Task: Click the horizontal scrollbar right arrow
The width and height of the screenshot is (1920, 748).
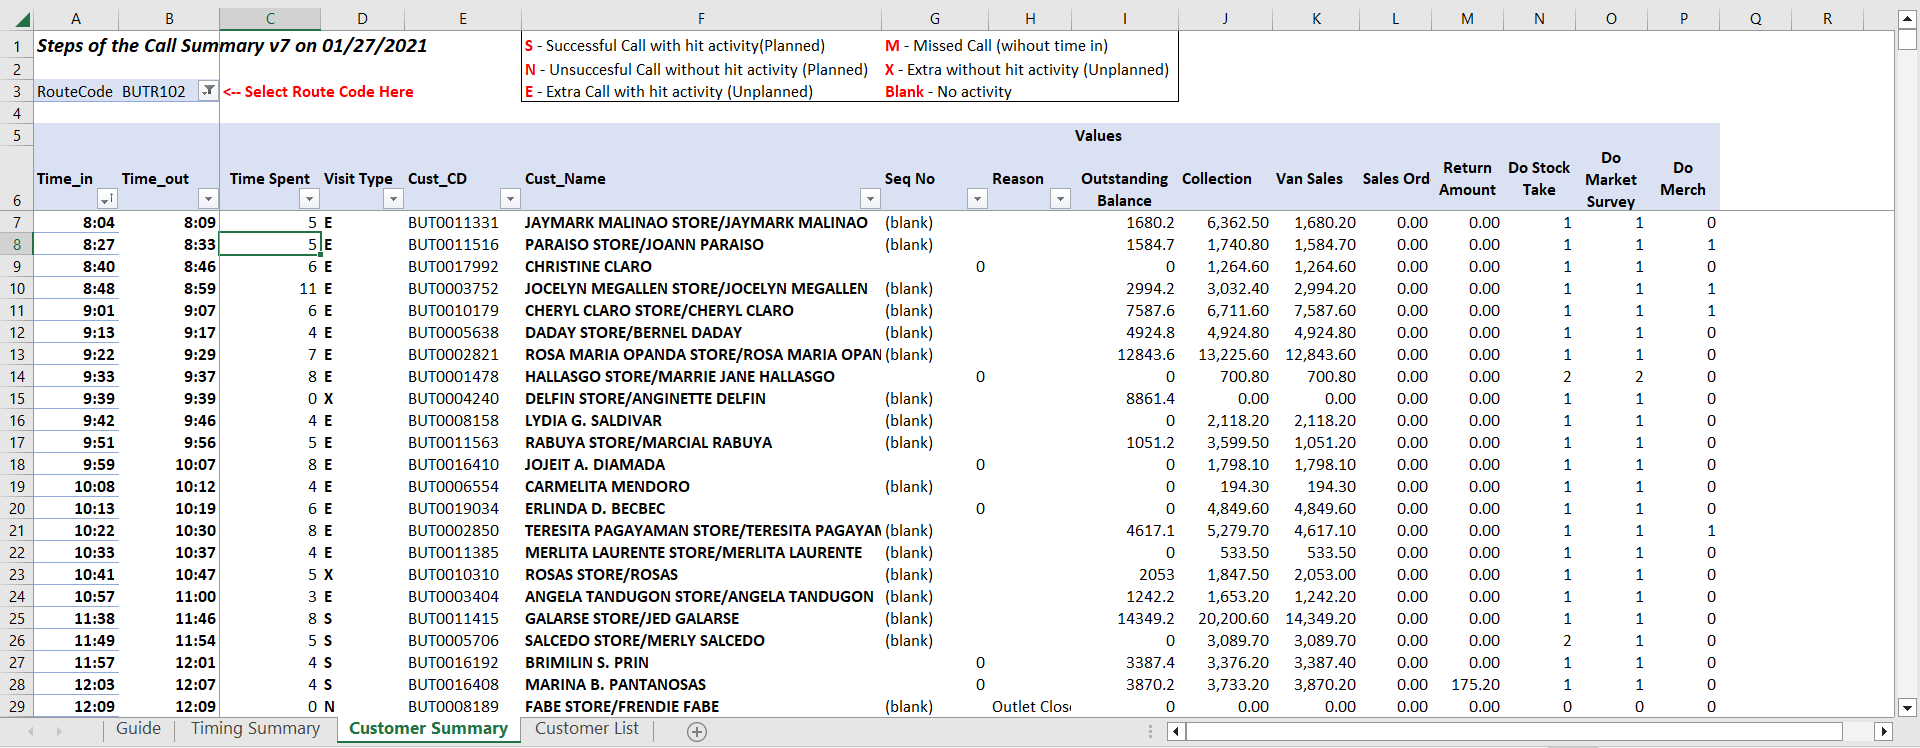Action: click(x=1883, y=732)
